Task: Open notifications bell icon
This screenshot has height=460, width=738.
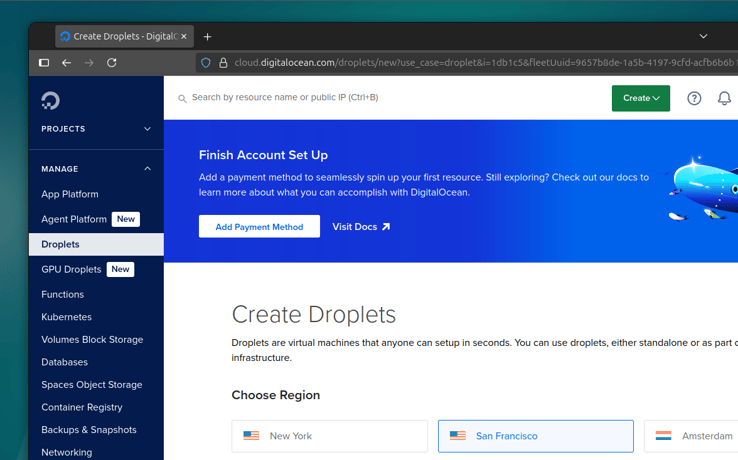Action: [724, 98]
